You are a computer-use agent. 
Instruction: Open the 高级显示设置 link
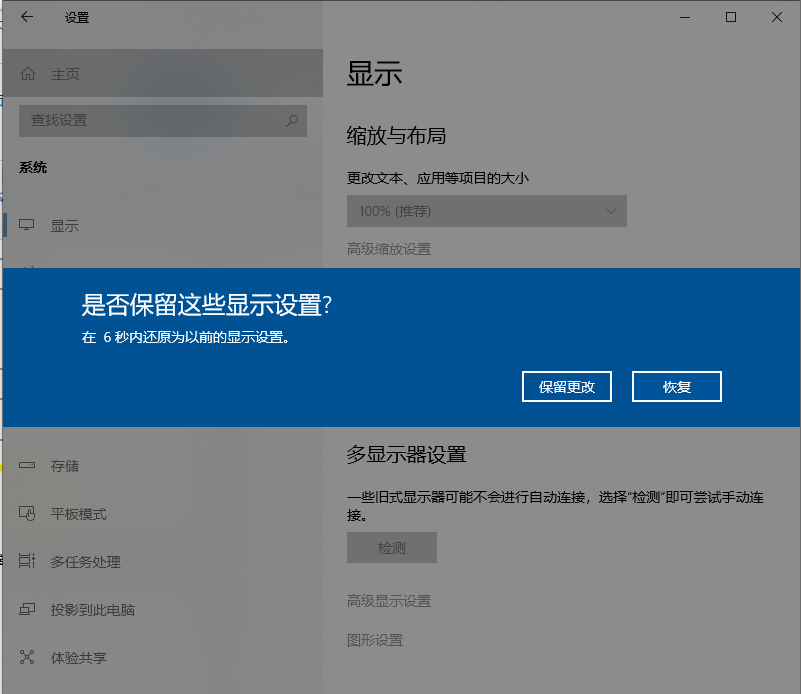point(388,601)
